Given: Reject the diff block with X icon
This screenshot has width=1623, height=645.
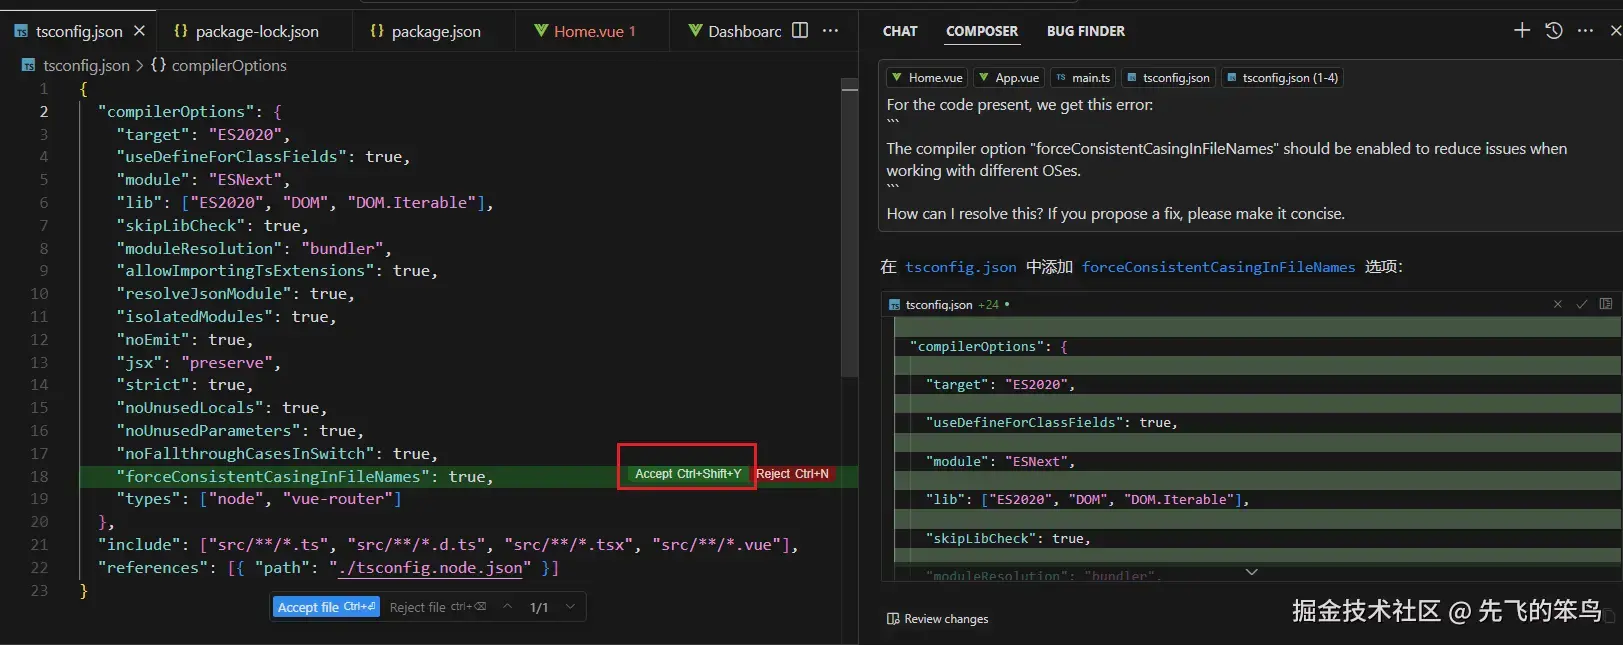Looking at the screenshot, I should point(1557,304).
